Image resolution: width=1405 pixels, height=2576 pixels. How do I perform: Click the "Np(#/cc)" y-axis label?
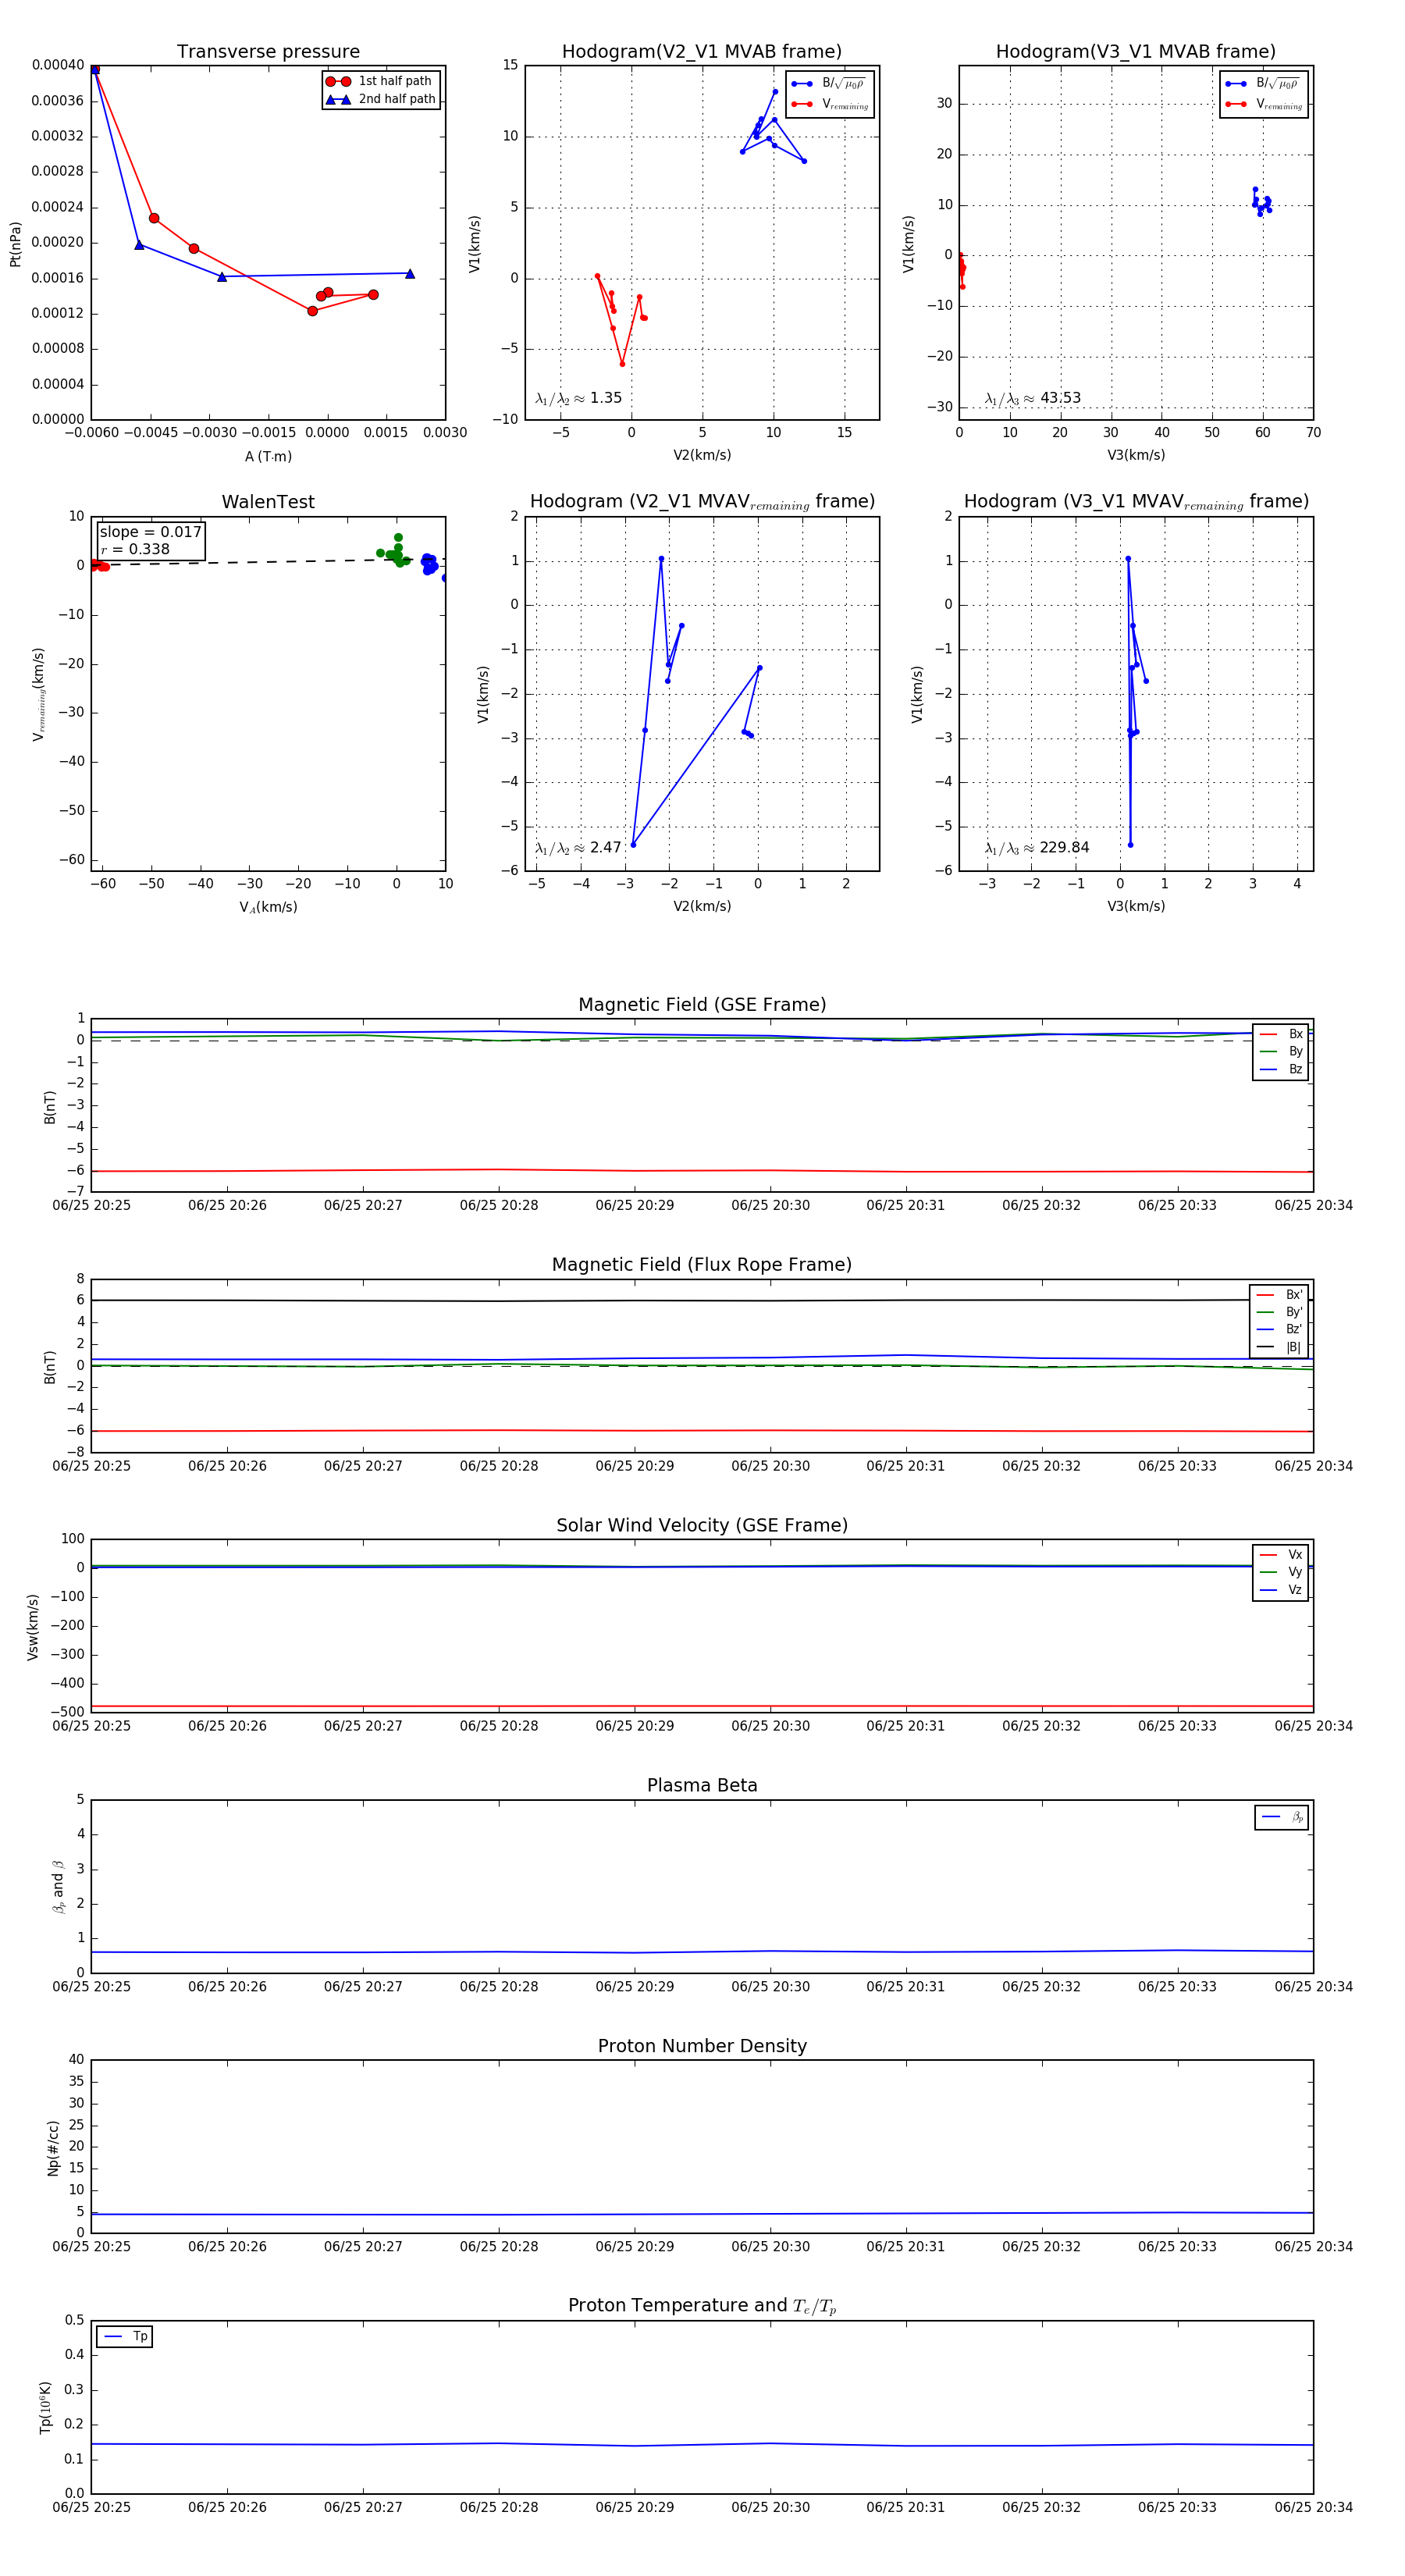pyautogui.click(x=53, y=2148)
